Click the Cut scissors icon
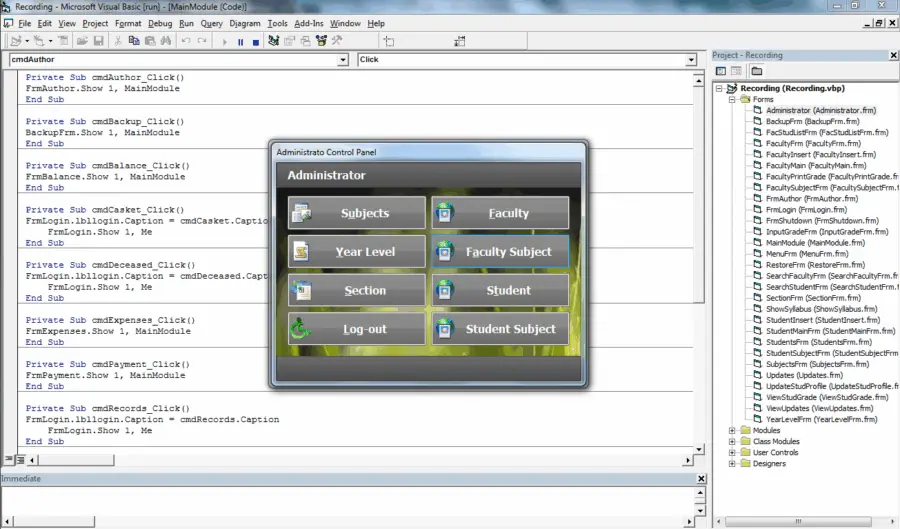Screen dimensions: 900x529 point(118,41)
